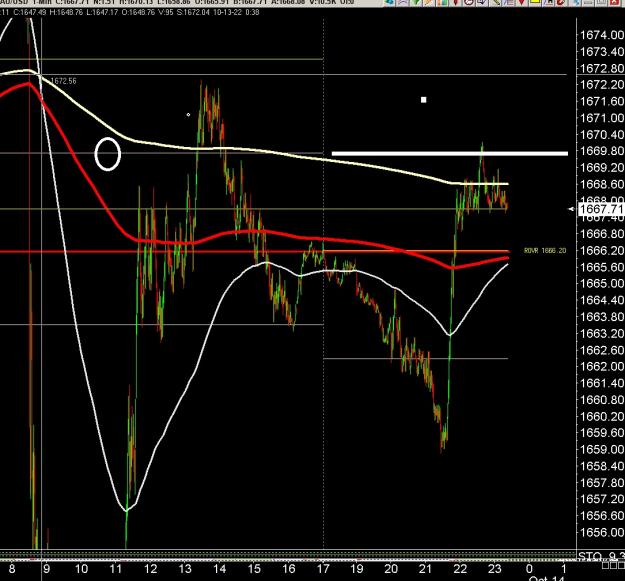Click the hour 22 label on the time axis

coord(460,569)
